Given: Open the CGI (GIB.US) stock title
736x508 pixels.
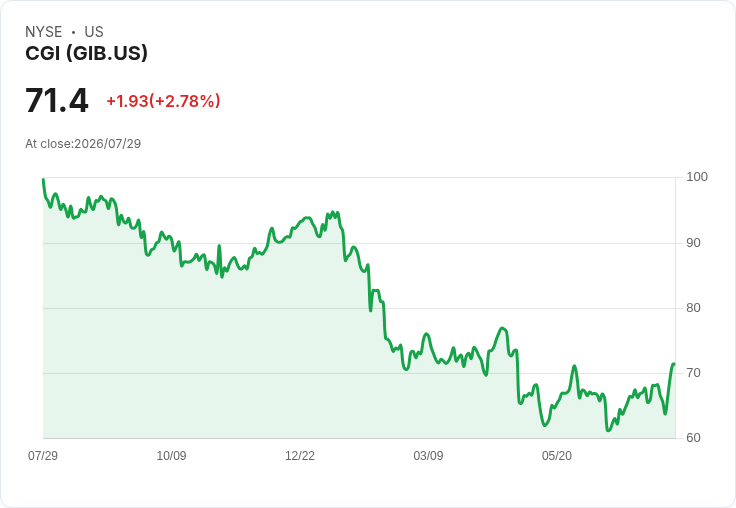Looking at the screenshot, I should click(x=86, y=53).
